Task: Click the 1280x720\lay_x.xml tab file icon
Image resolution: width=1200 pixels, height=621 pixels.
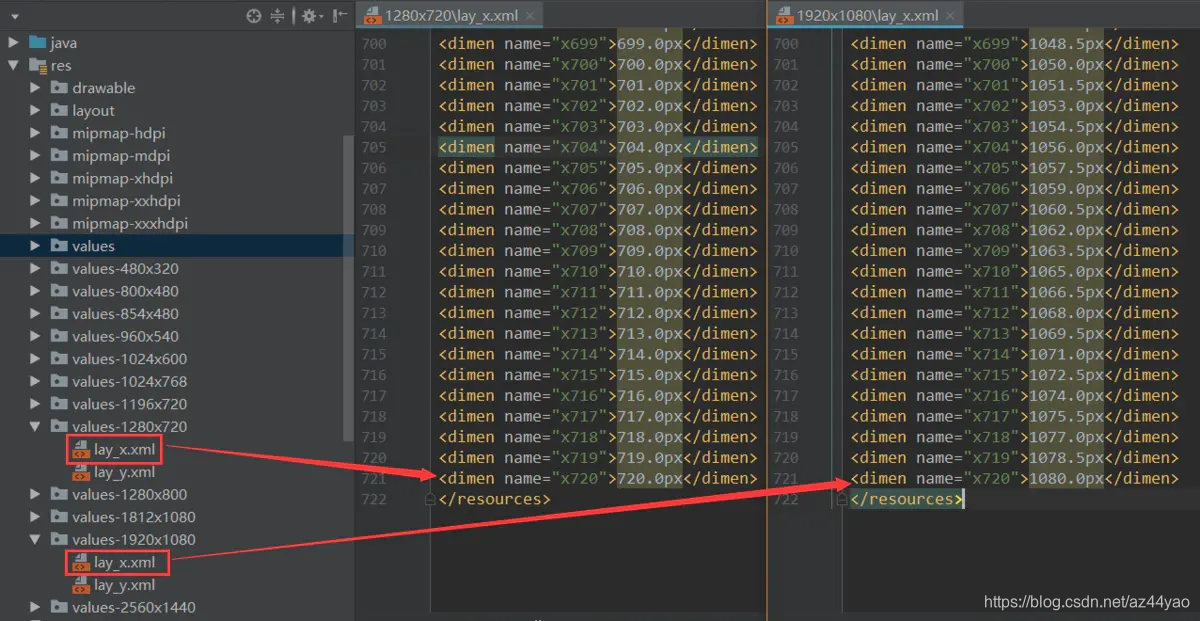Action: tap(372, 15)
